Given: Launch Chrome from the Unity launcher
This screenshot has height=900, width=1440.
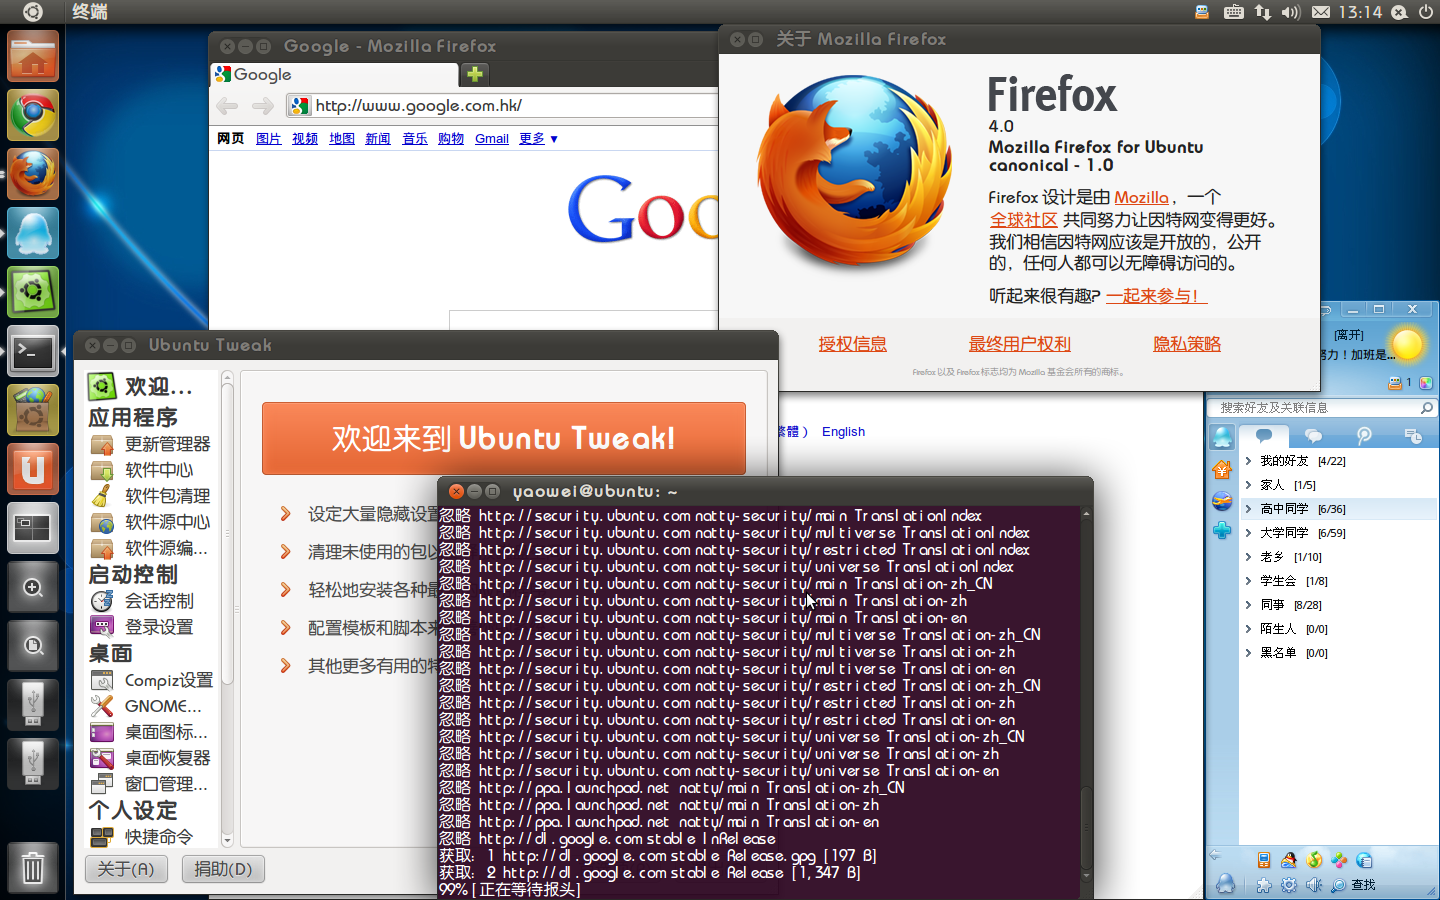Looking at the screenshot, I should (33, 115).
